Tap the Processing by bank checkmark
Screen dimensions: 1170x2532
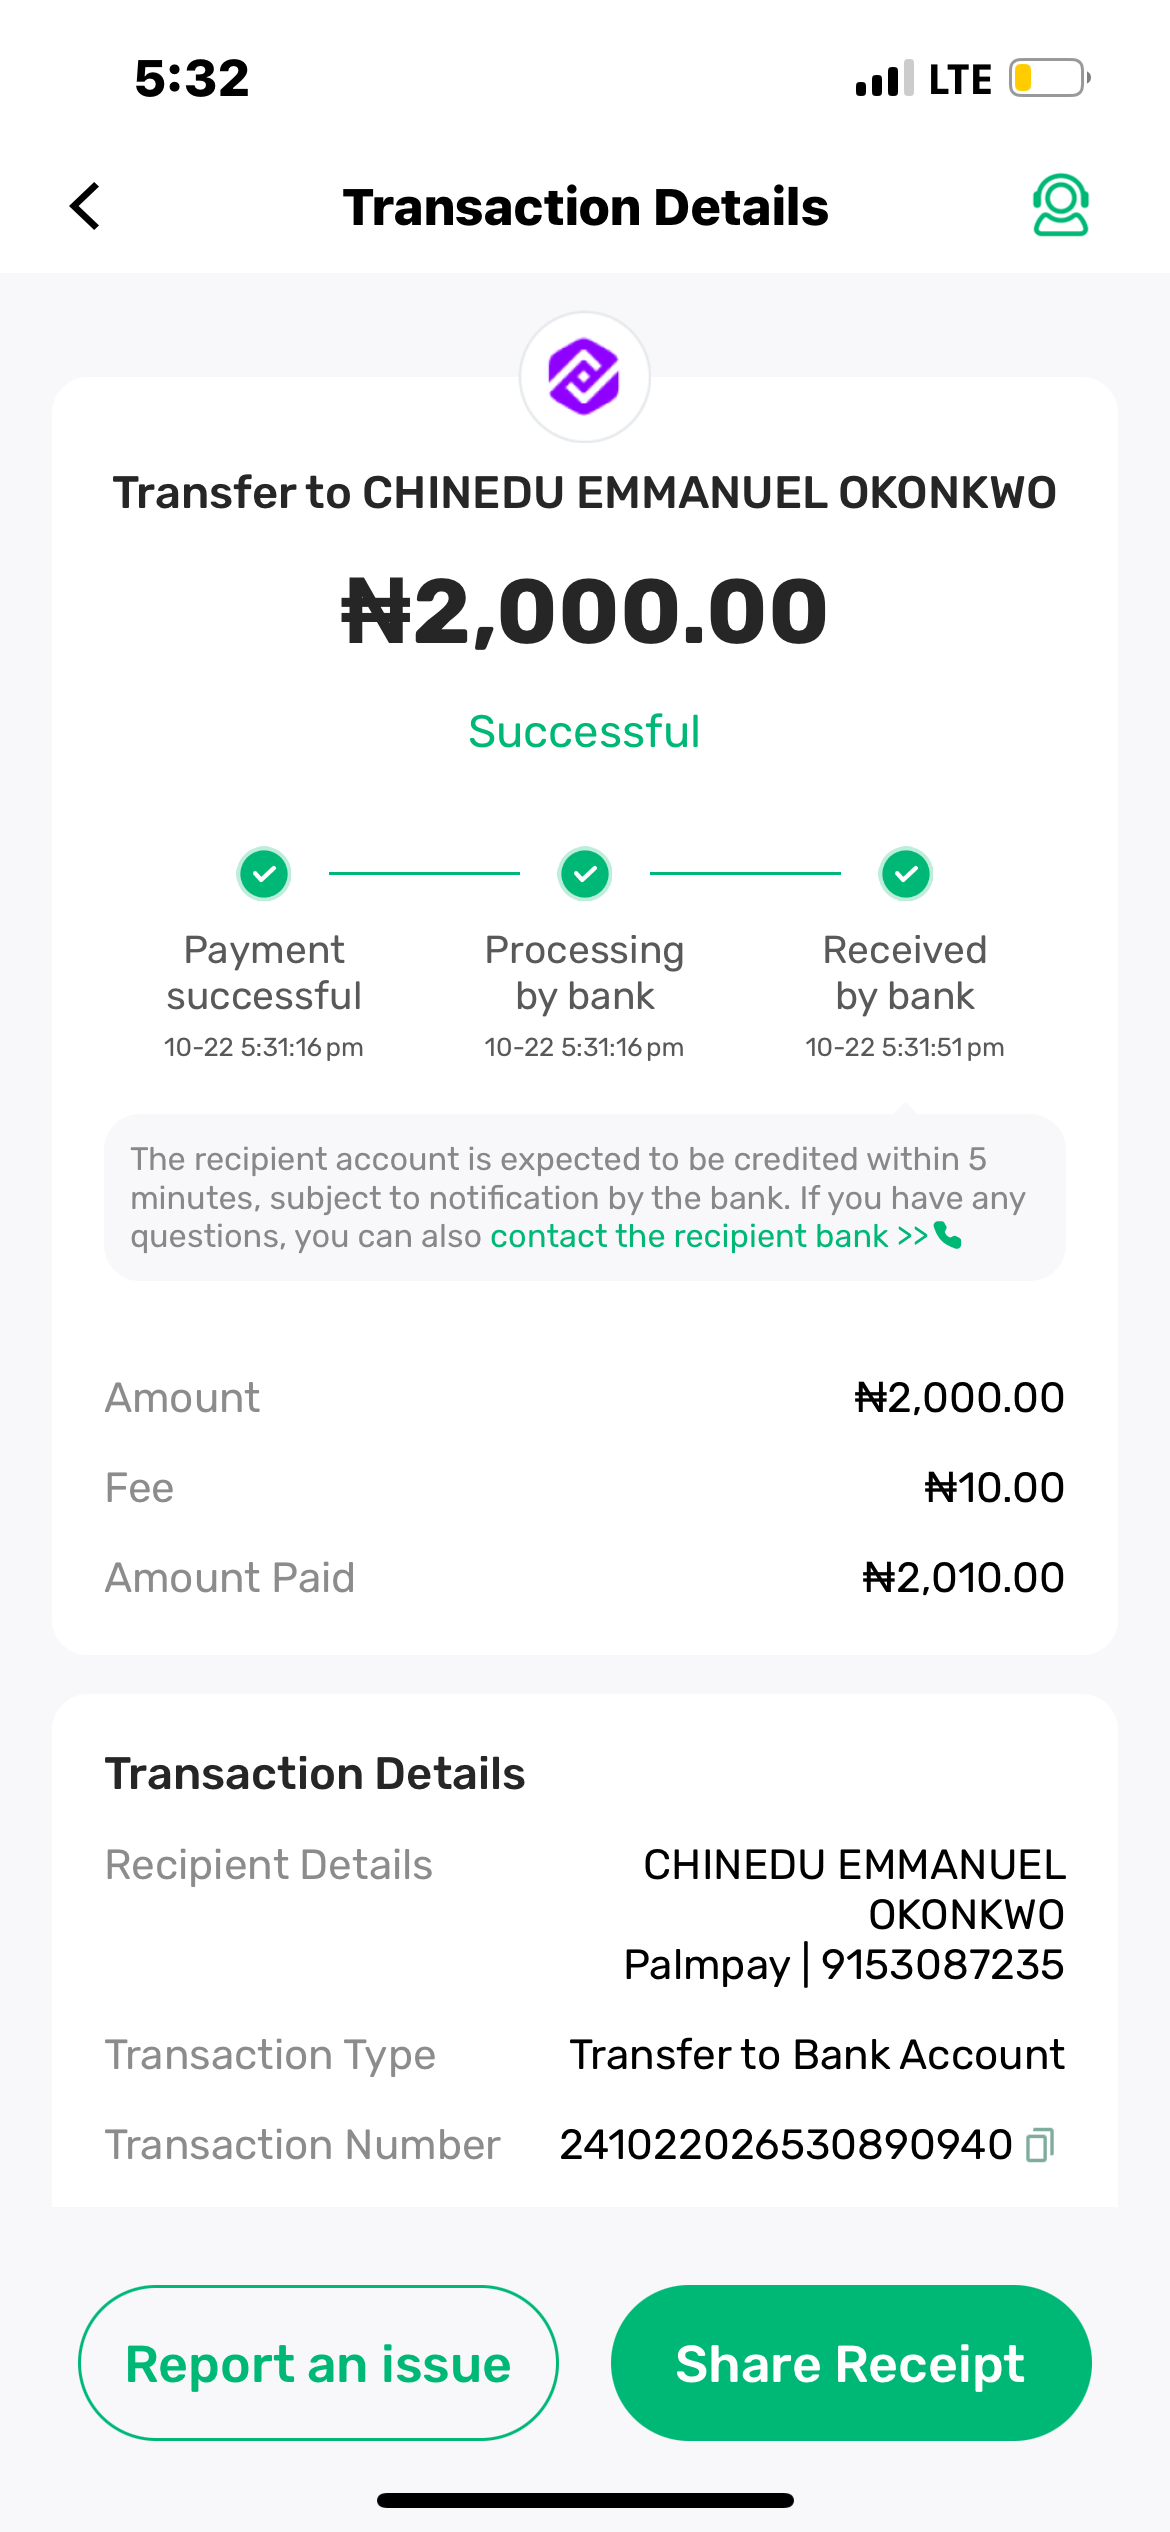pyautogui.click(x=585, y=874)
